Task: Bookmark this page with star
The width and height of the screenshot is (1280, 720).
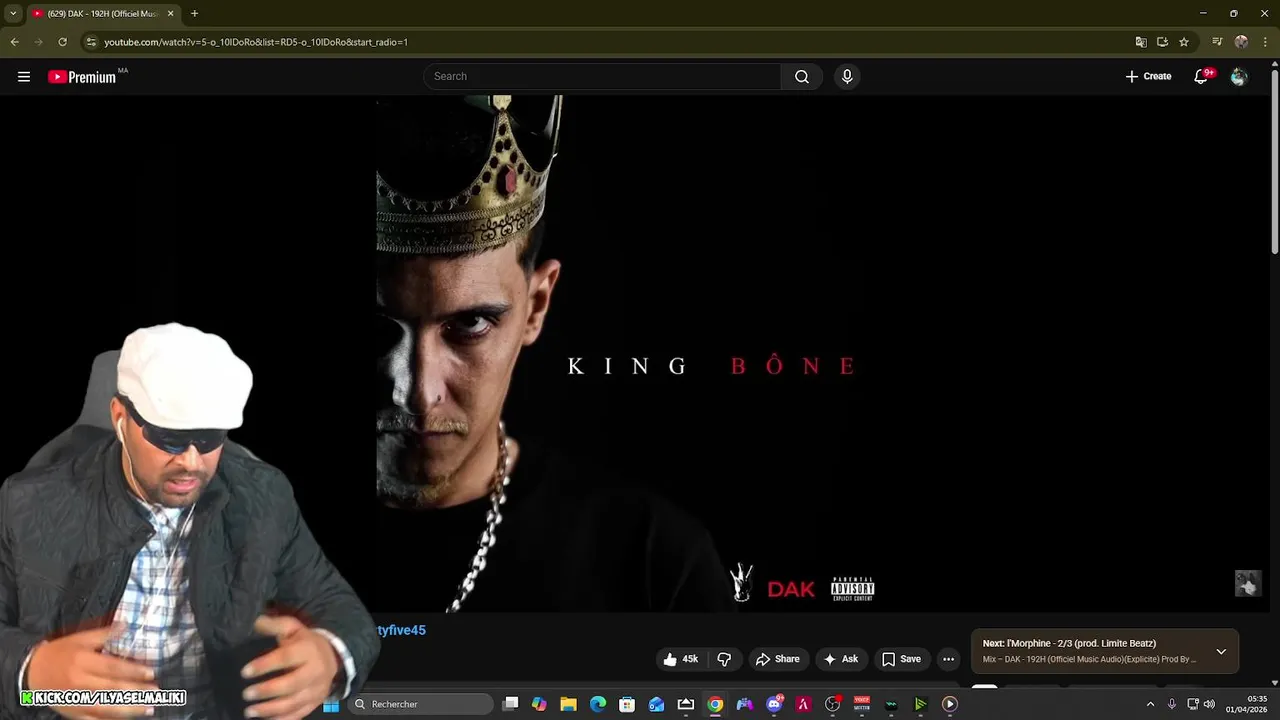Action: [1184, 42]
